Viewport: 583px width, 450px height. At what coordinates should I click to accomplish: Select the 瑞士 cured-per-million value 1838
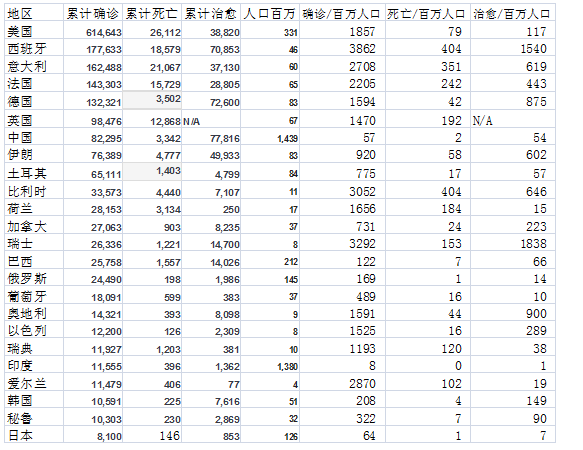(x=513, y=242)
